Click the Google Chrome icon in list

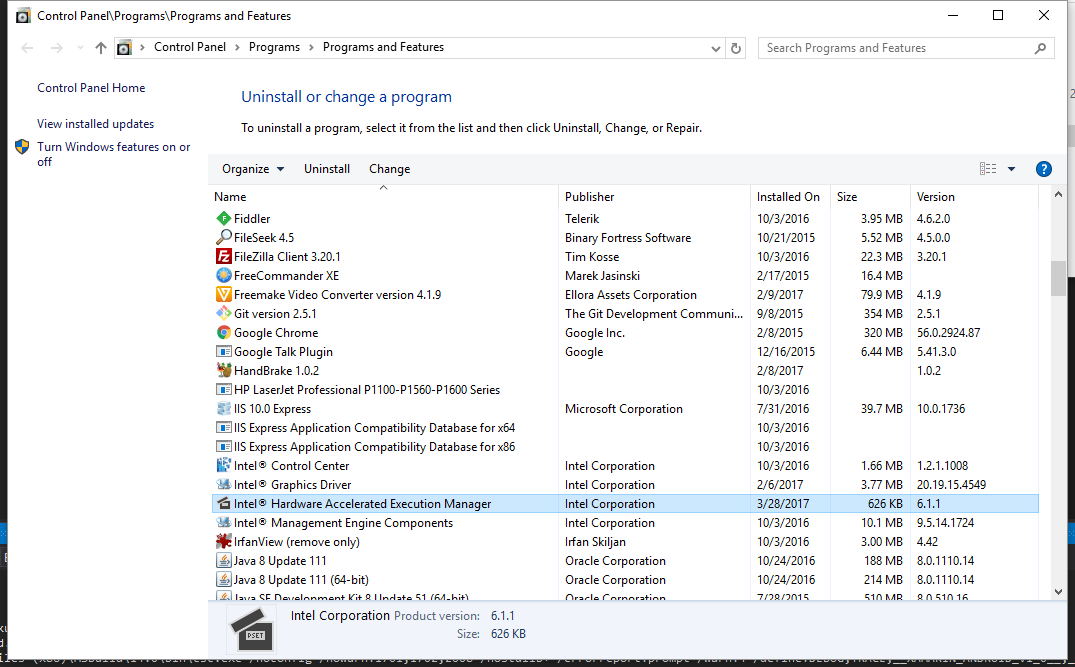tap(224, 332)
